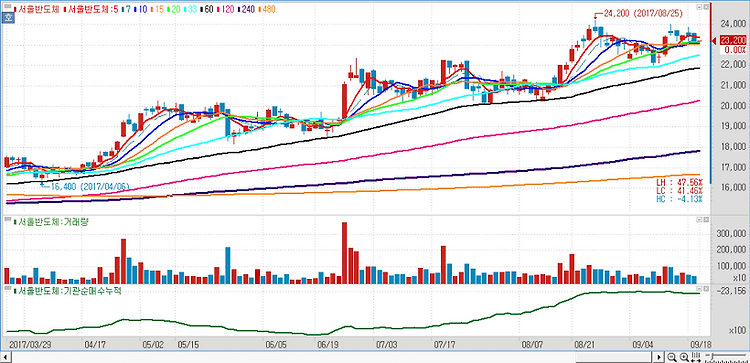The image size is (750, 363).
Task: Click the 20,000 price axis label
Action: [733, 106]
